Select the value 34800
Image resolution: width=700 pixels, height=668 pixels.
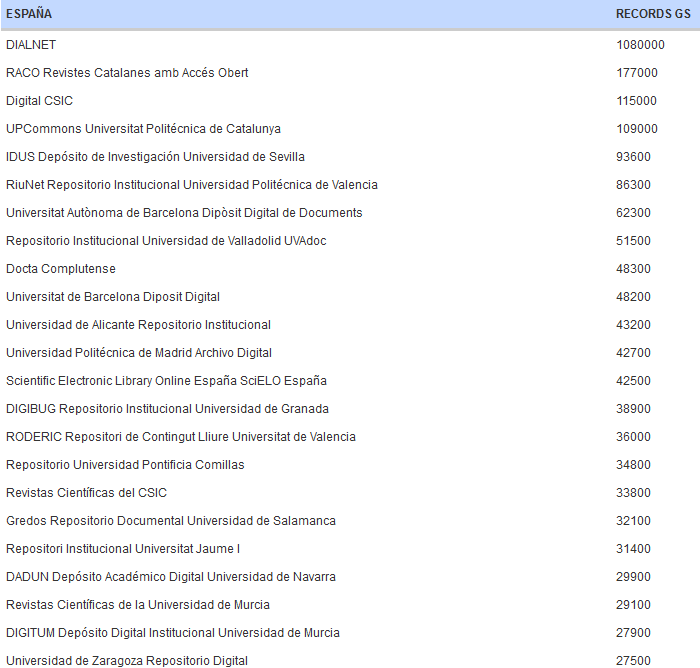[633, 465]
